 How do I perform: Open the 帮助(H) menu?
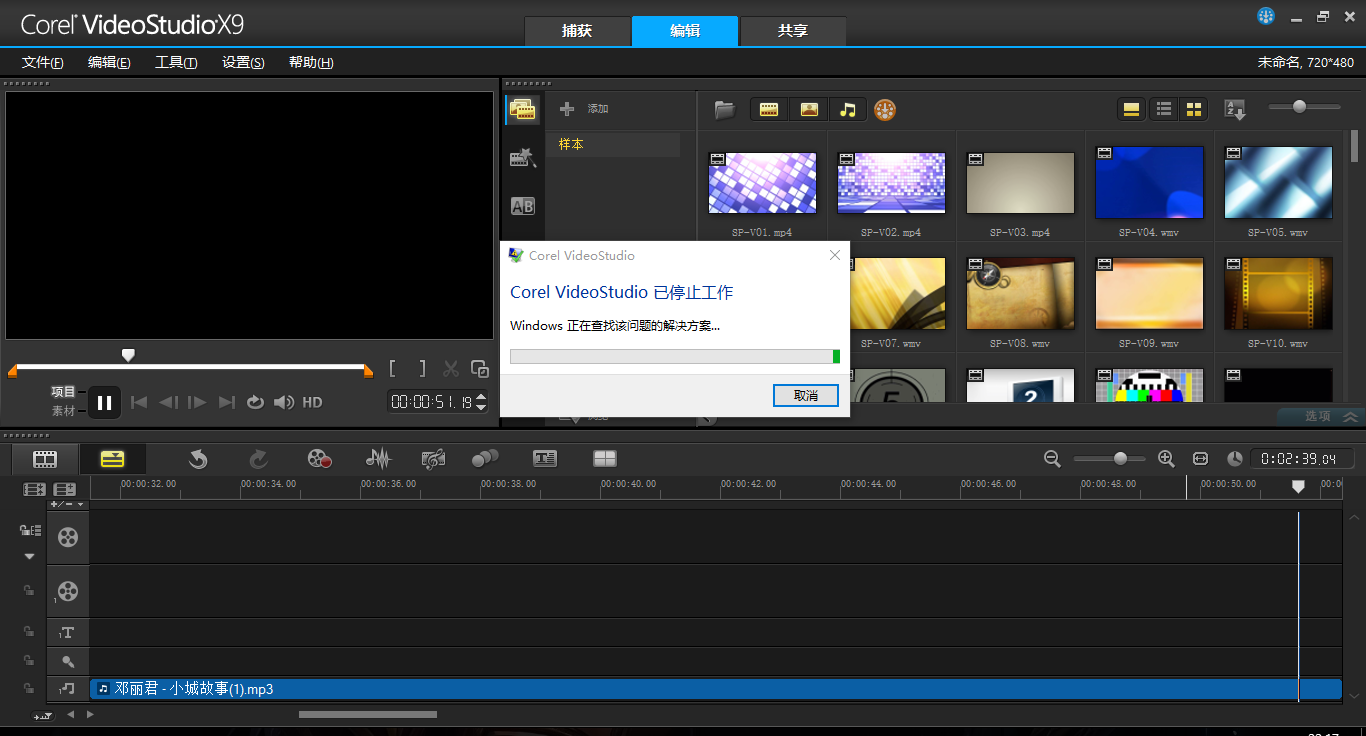(311, 62)
